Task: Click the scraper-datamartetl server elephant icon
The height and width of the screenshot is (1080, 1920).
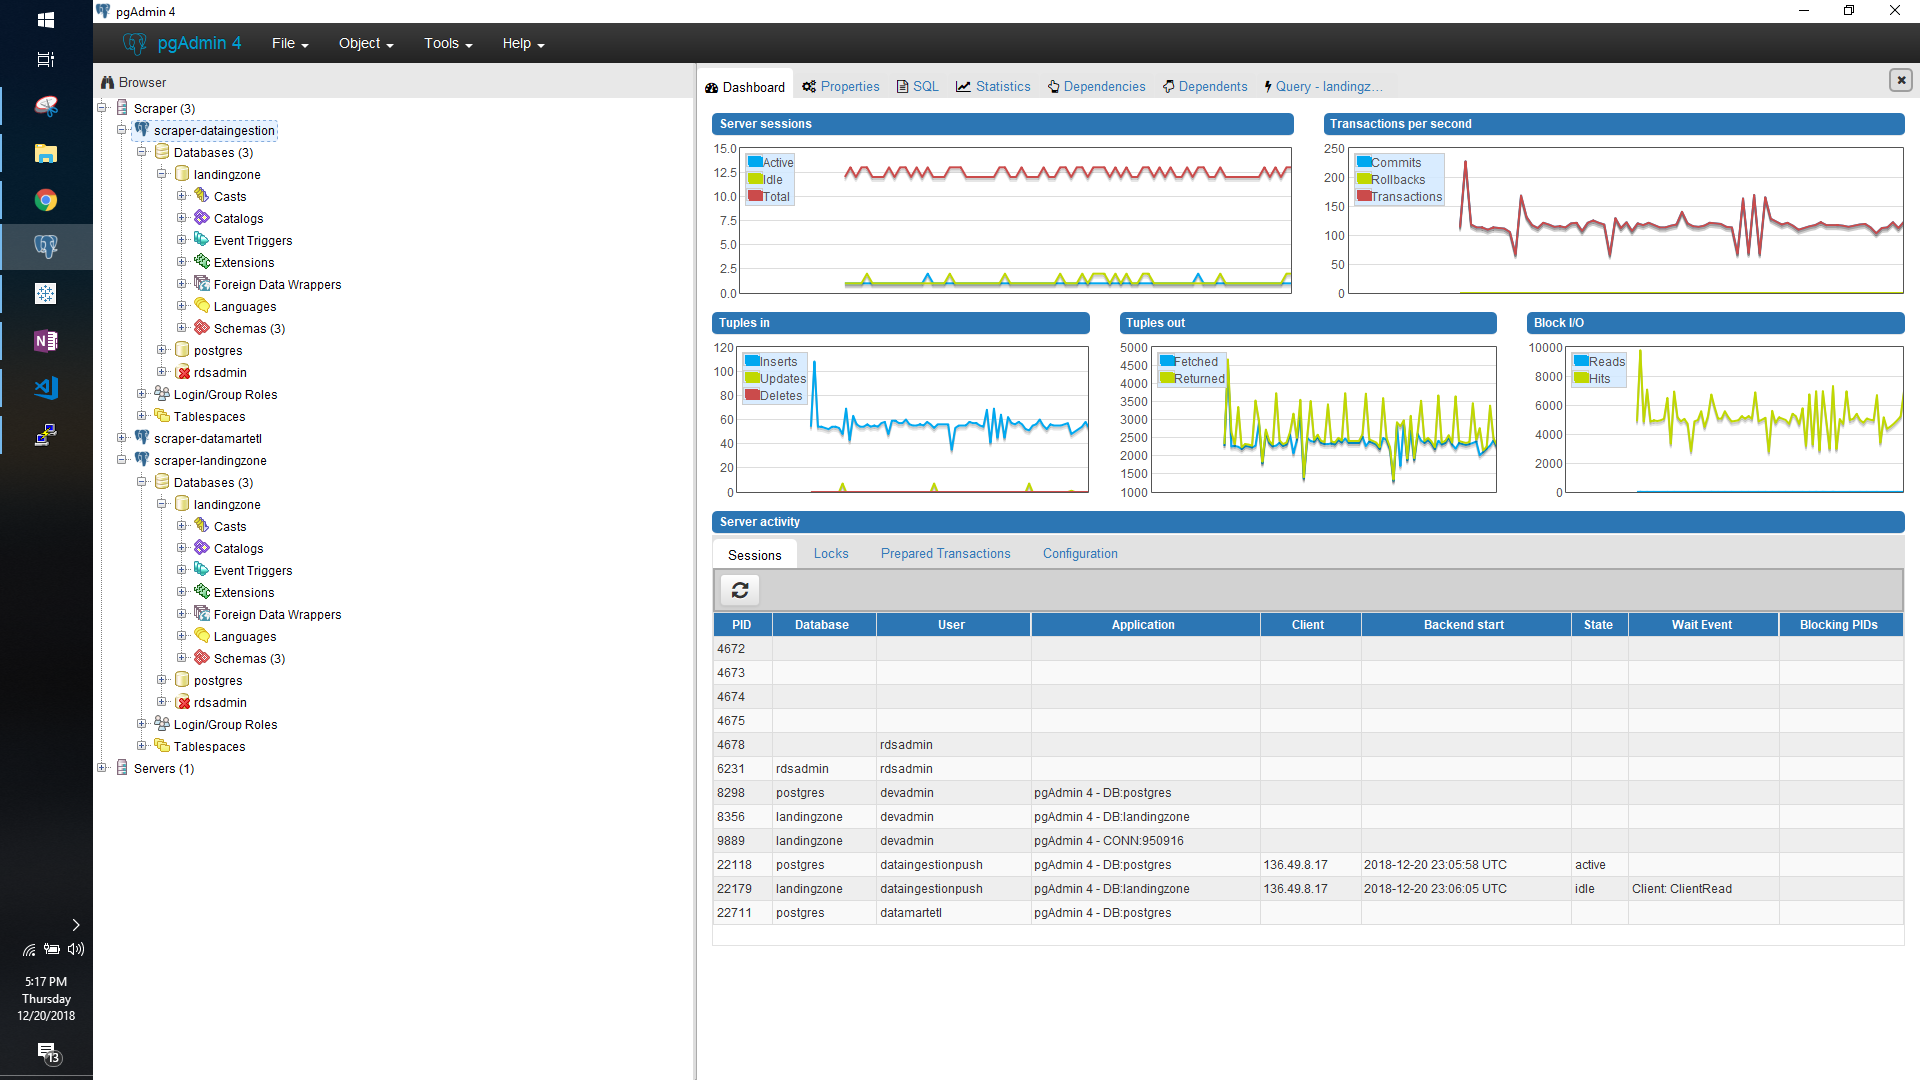Action: [x=142, y=438]
